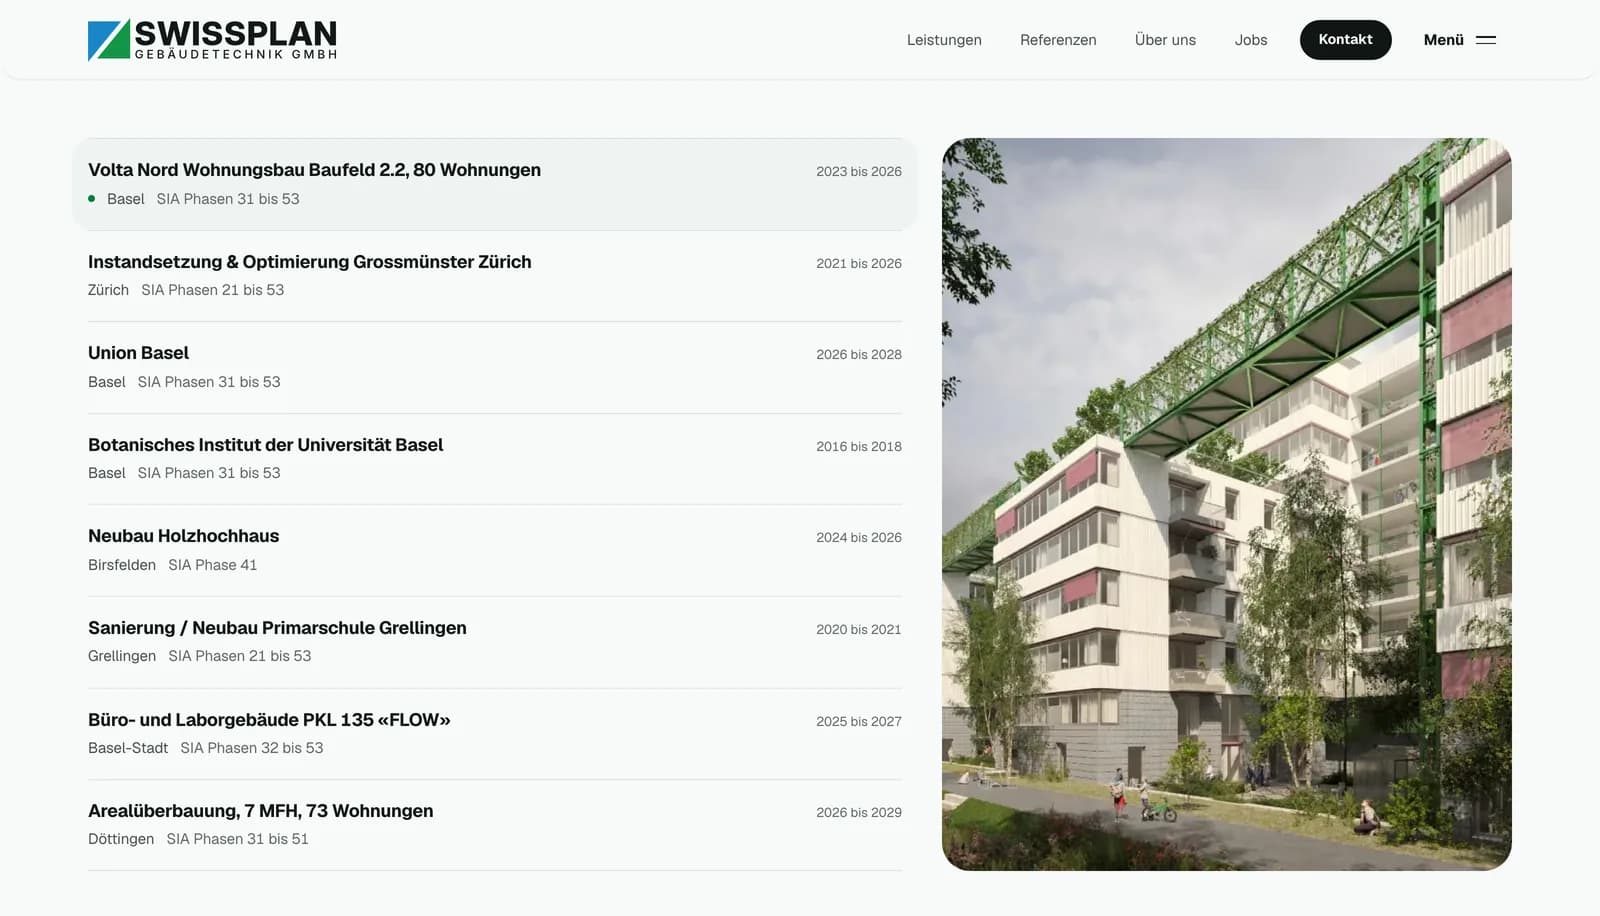Click the SWISSPLAN Gebäudetechnik GmbH wordmark

[236, 40]
